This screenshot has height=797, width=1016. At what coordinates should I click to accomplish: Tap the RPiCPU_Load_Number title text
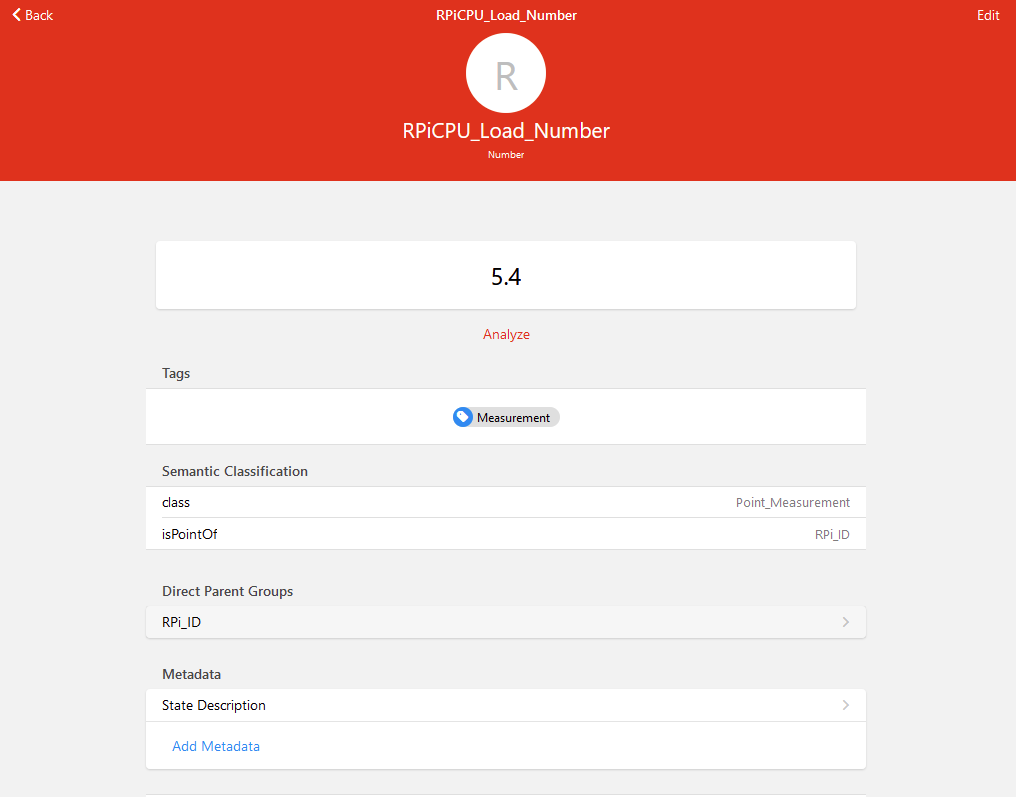pyautogui.click(x=505, y=131)
